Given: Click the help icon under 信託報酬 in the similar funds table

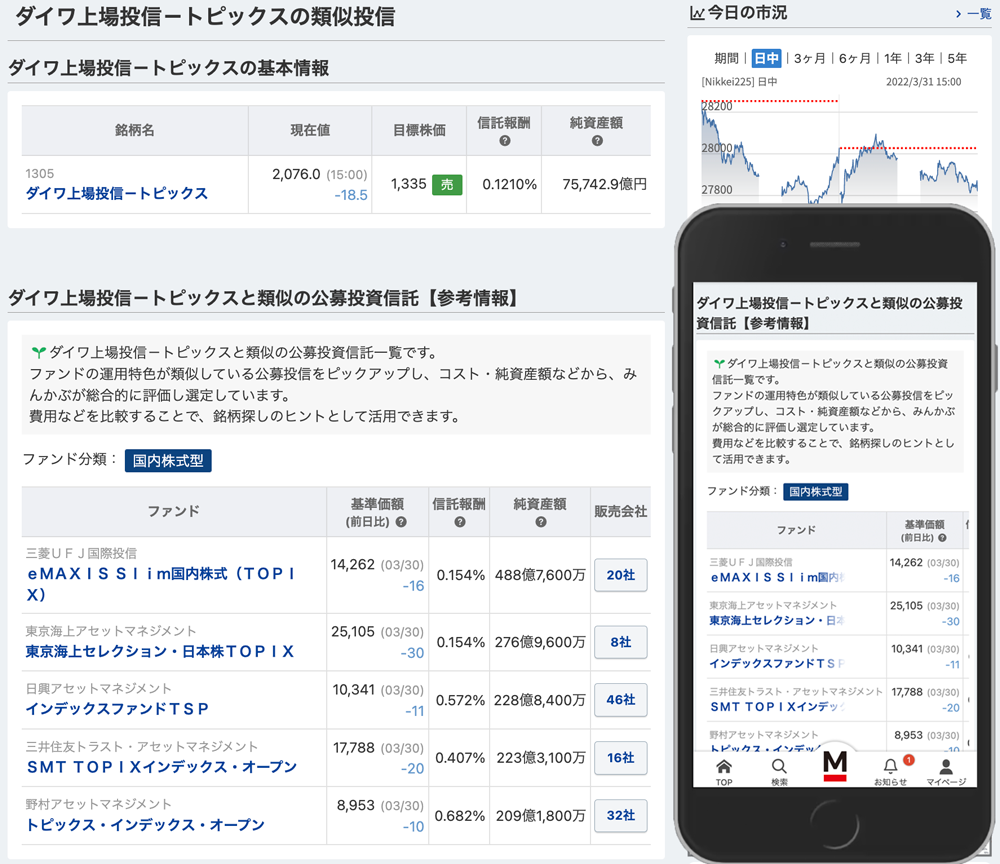Looking at the screenshot, I should [x=459, y=522].
